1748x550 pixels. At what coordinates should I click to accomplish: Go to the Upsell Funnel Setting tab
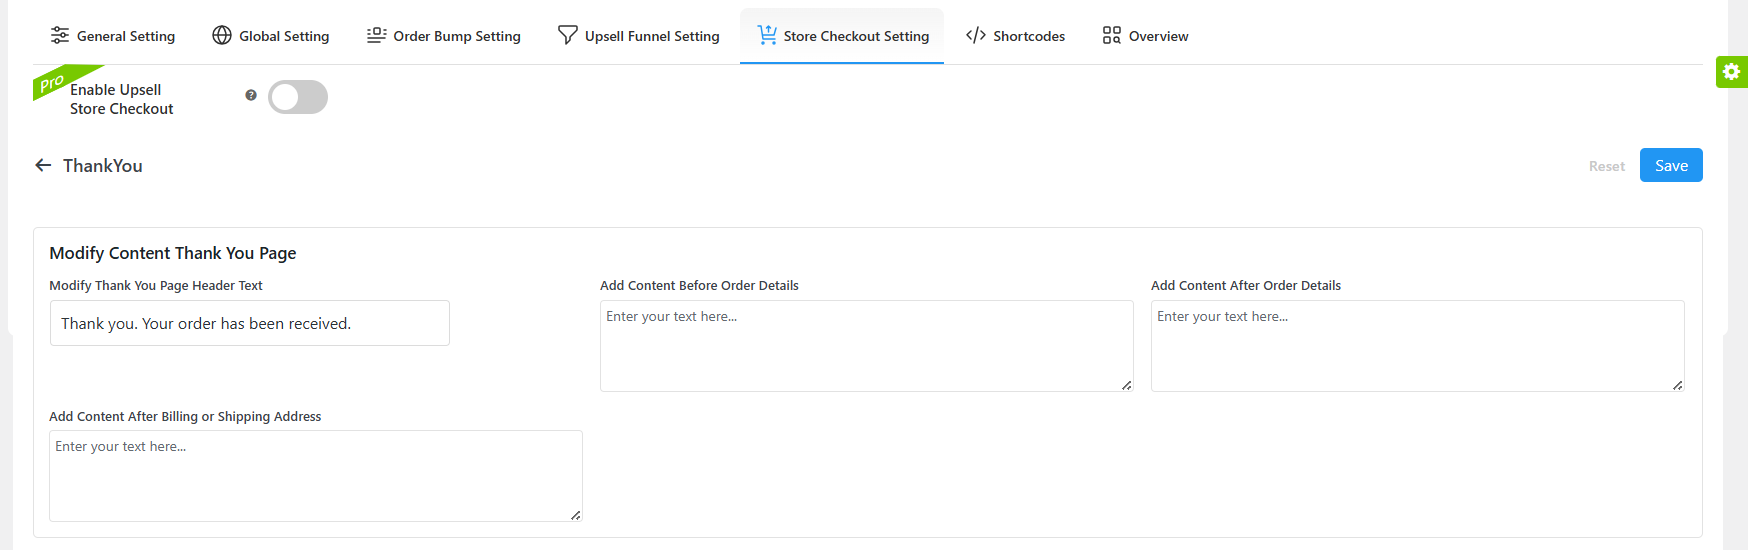[x=638, y=36]
